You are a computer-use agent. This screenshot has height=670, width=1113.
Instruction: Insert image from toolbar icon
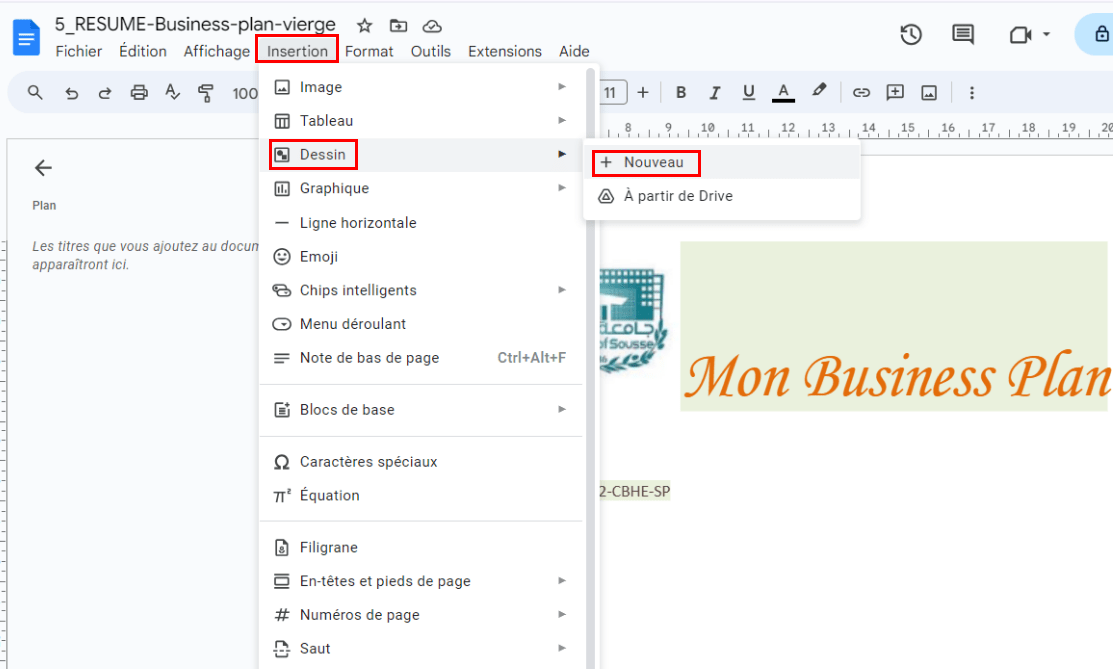tap(928, 92)
